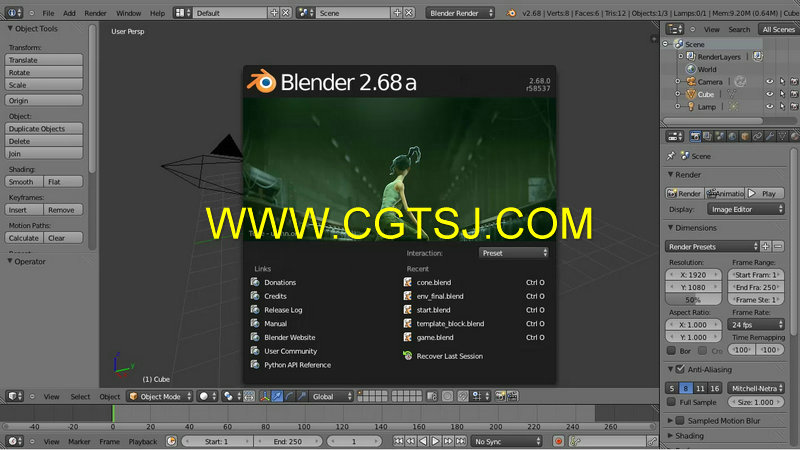
Task: Select the scale manipulator icon
Action: coord(302,396)
